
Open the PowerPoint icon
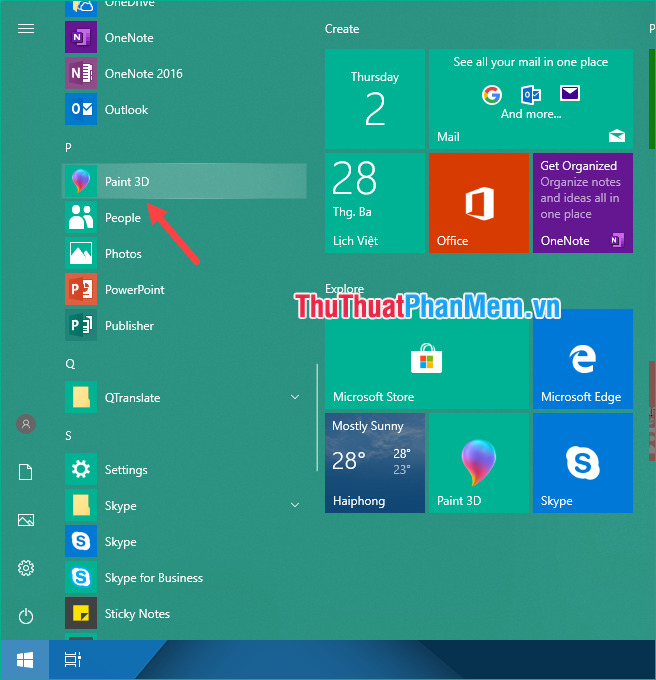(81, 289)
